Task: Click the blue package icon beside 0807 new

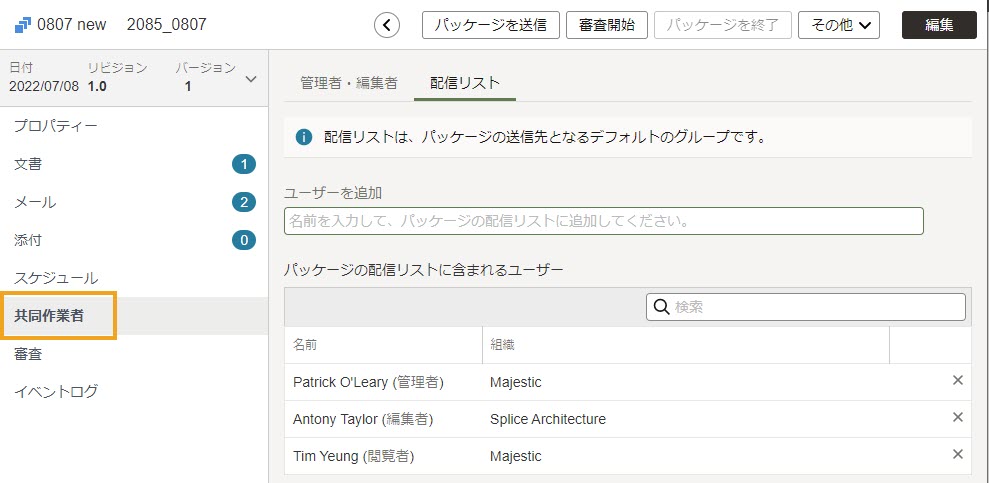Action: point(22,25)
